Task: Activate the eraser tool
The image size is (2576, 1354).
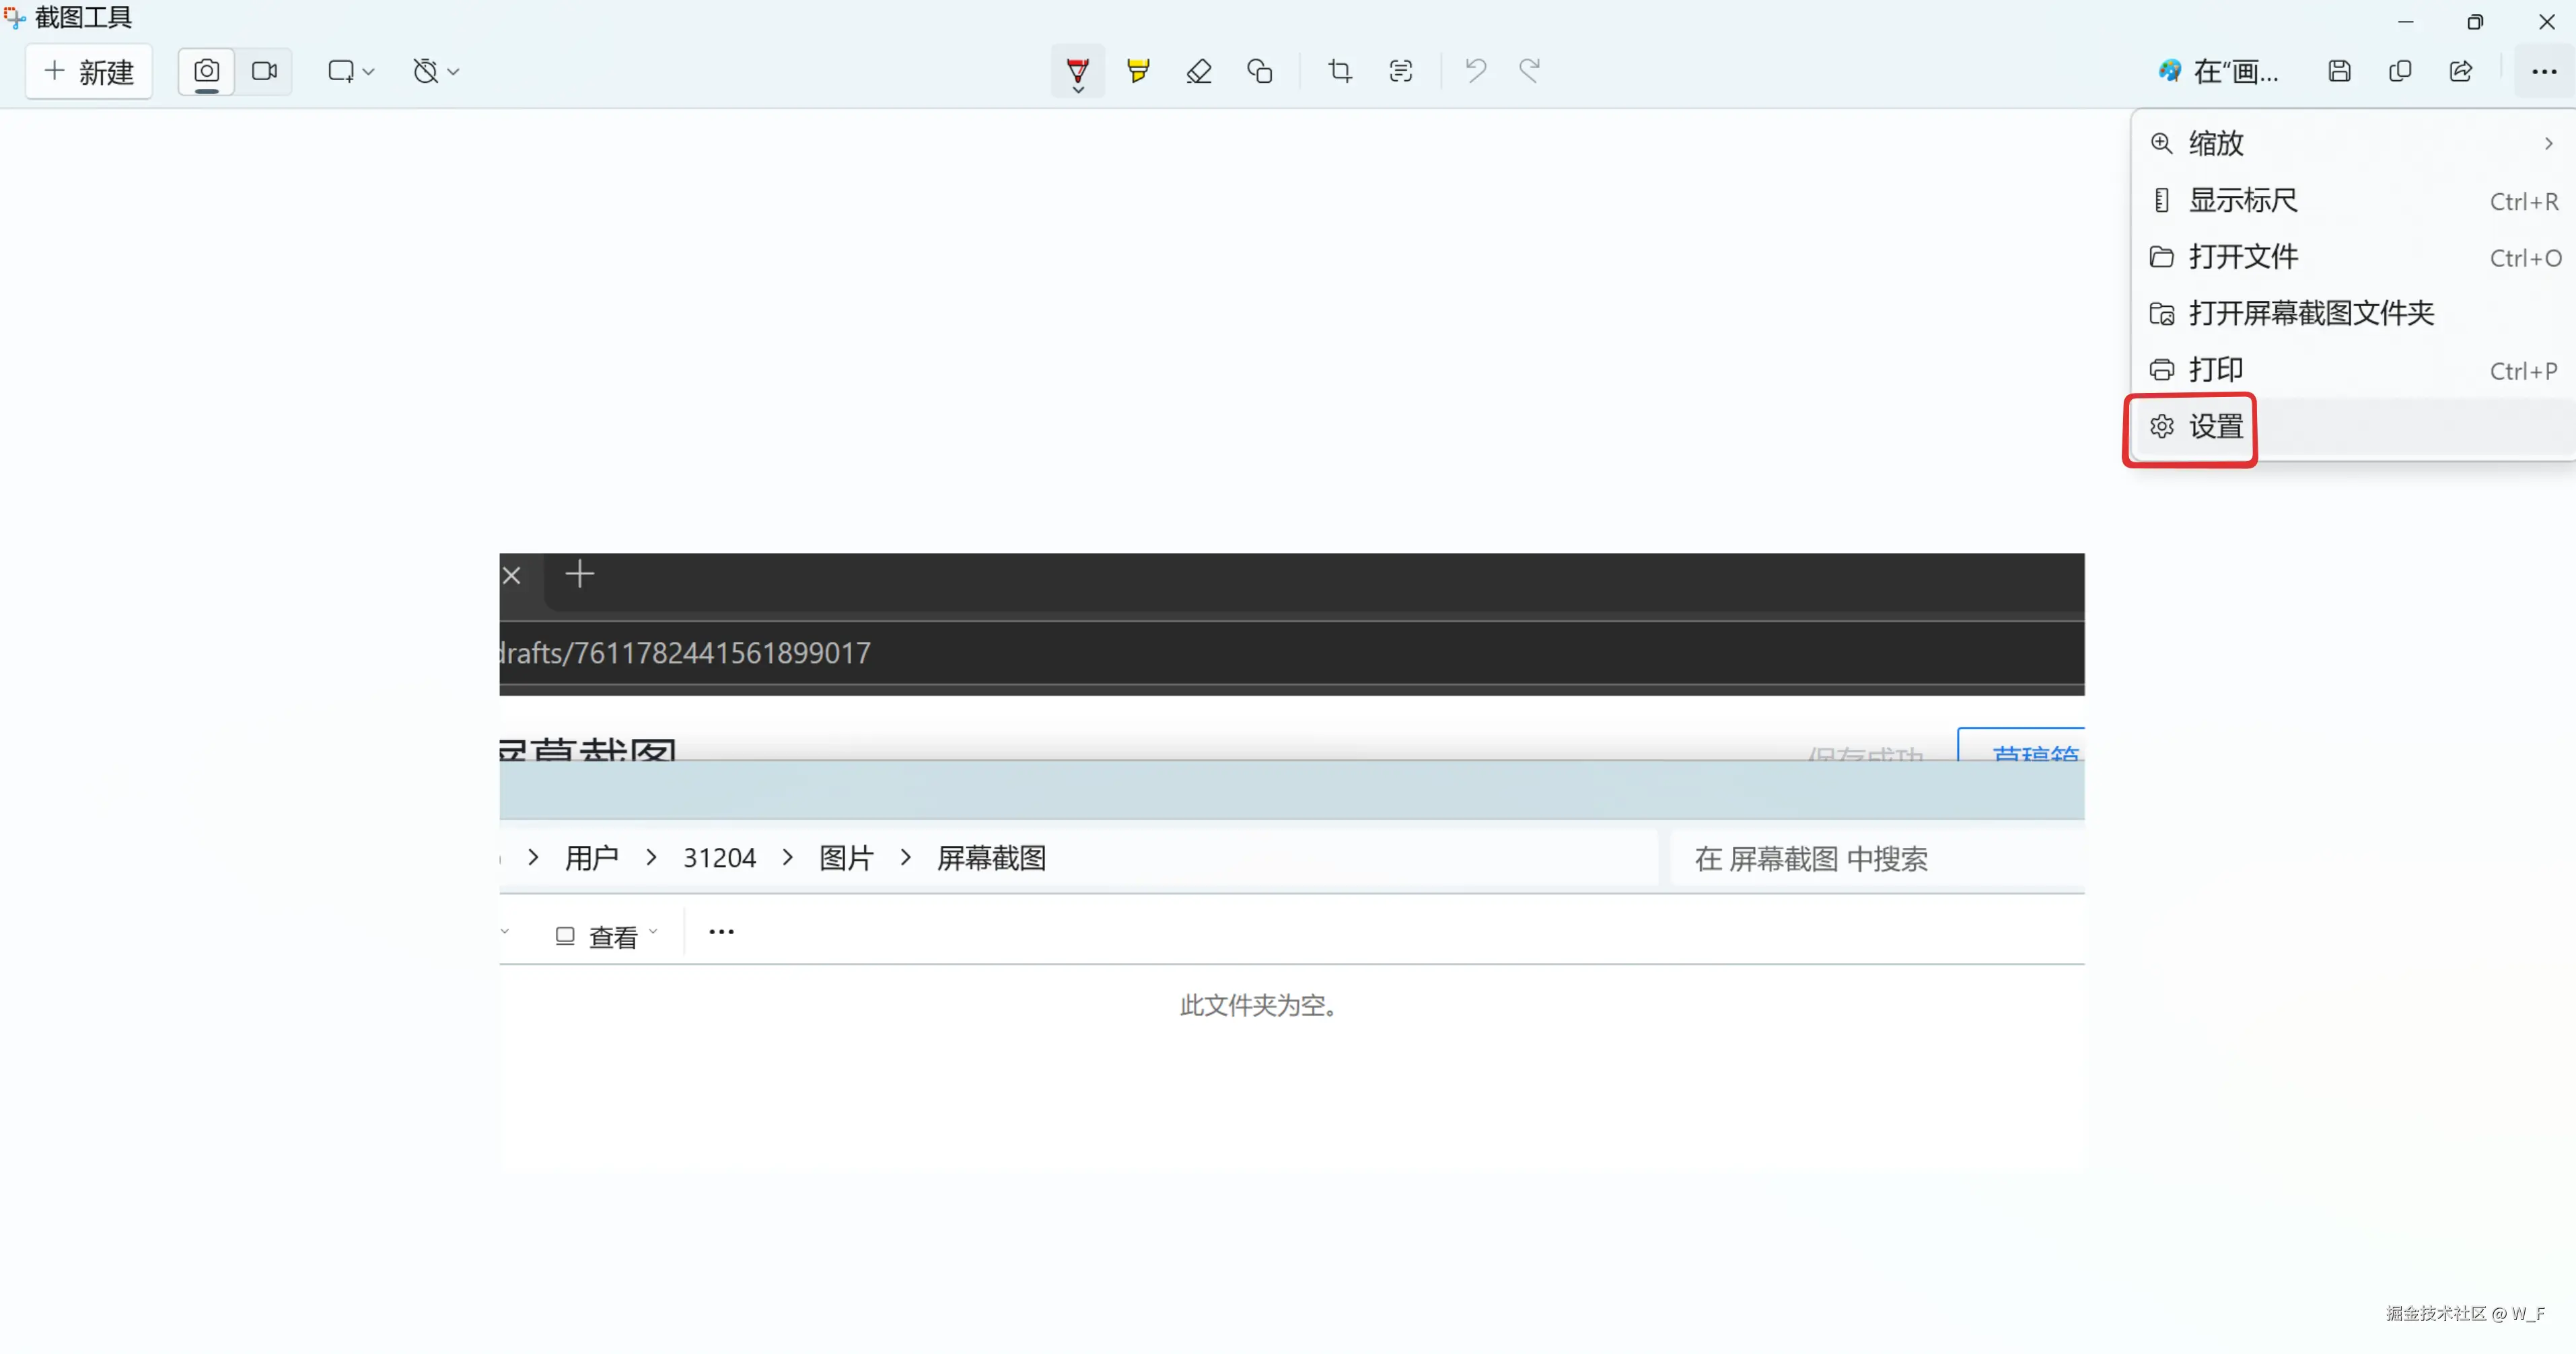Action: pos(1199,70)
